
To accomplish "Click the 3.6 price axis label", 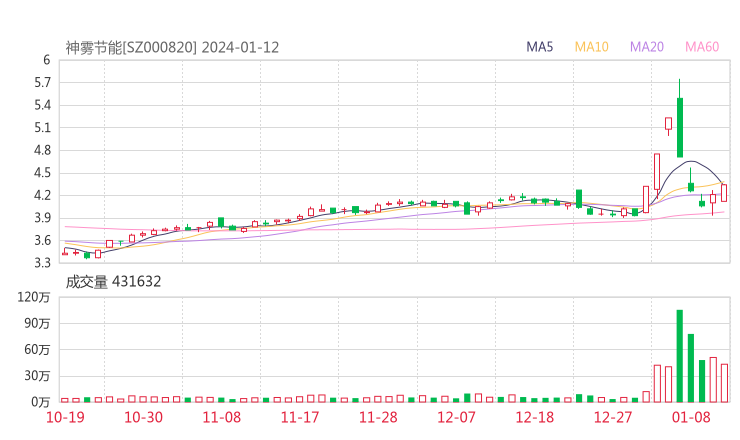I will [x=42, y=241].
